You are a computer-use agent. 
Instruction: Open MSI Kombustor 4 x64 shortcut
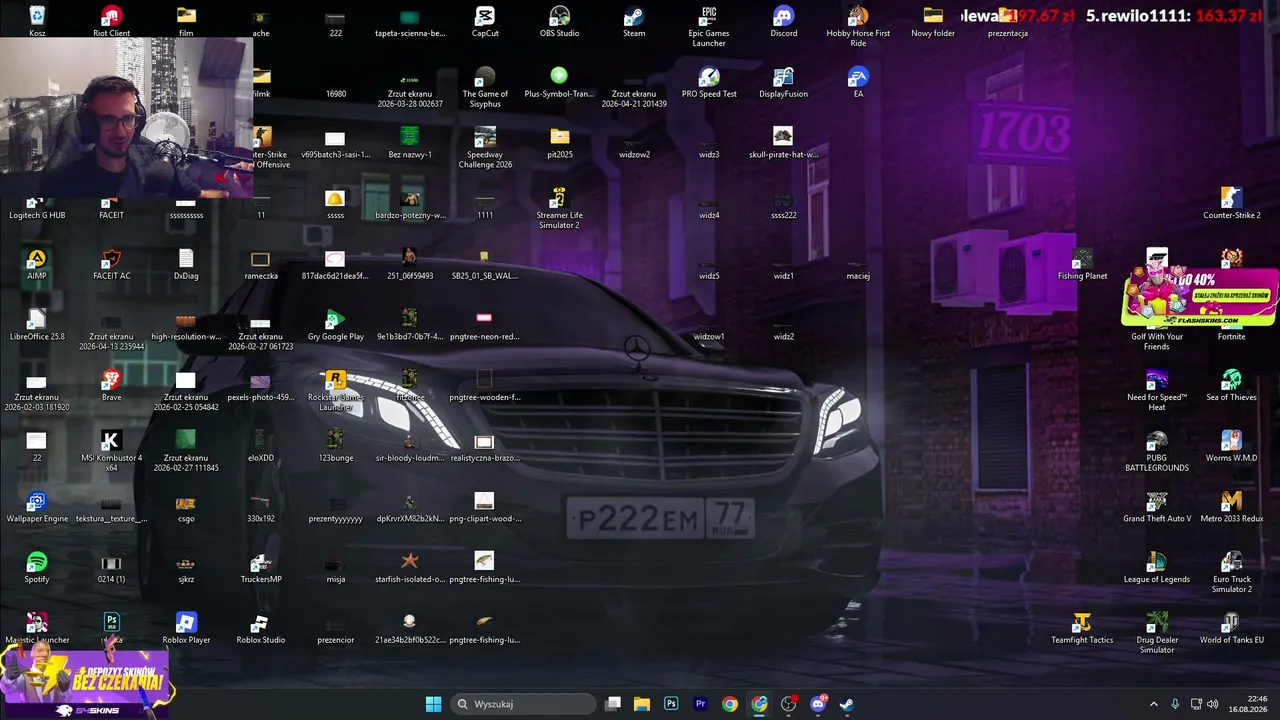pyautogui.click(x=111, y=451)
